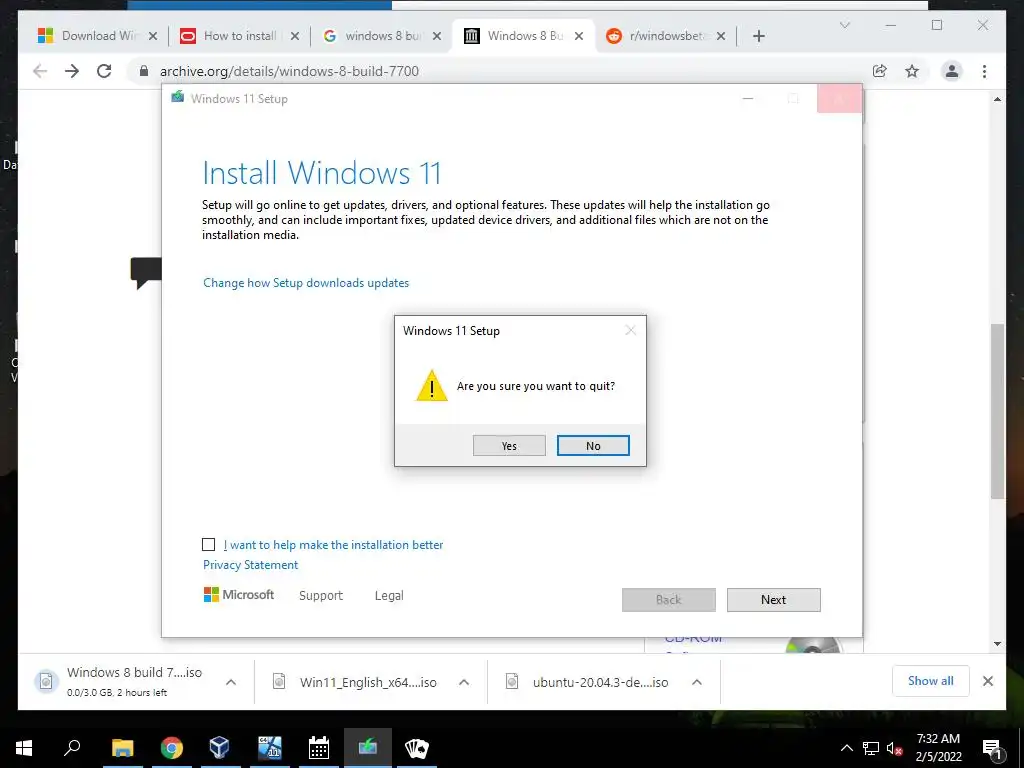The height and width of the screenshot is (768, 1024).
Task: Click the Next button in Setup
Action: (773, 600)
